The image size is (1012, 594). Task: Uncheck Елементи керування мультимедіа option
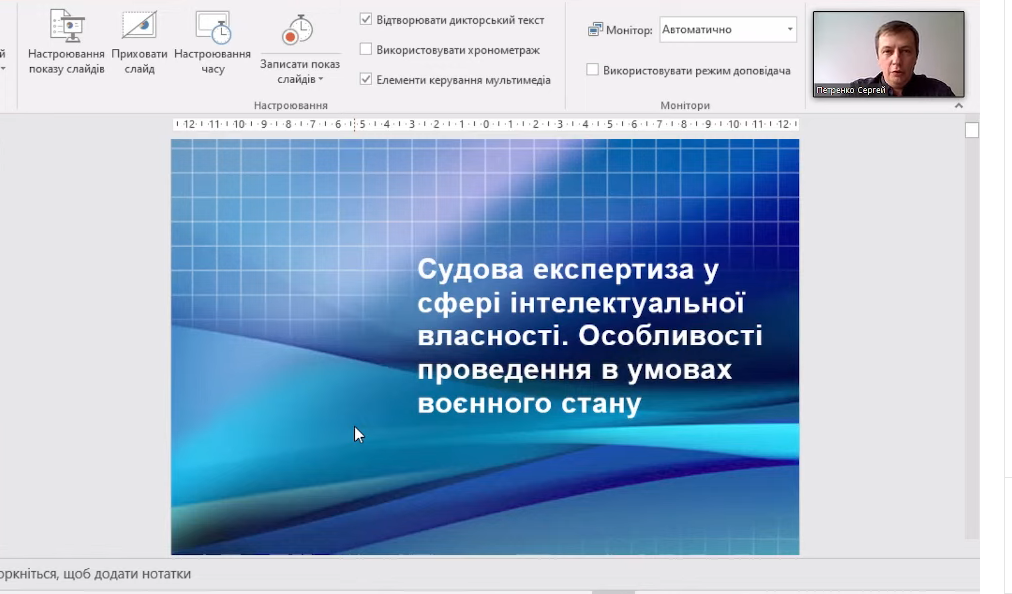(366, 79)
